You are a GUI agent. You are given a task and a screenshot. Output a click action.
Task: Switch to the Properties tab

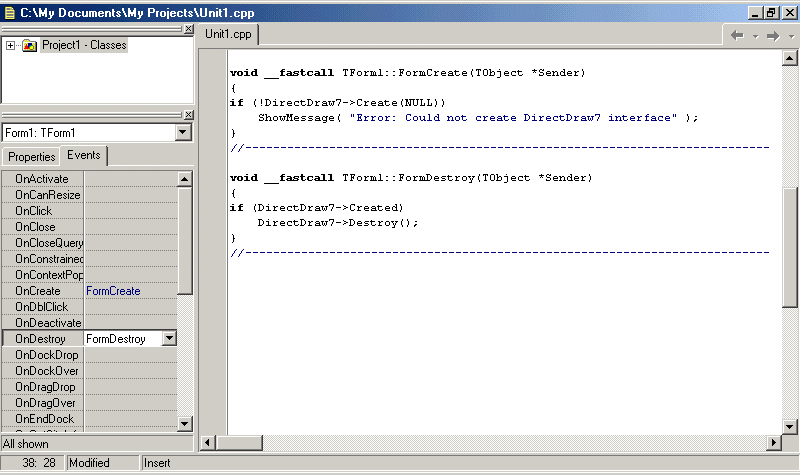click(x=31, y=157)
